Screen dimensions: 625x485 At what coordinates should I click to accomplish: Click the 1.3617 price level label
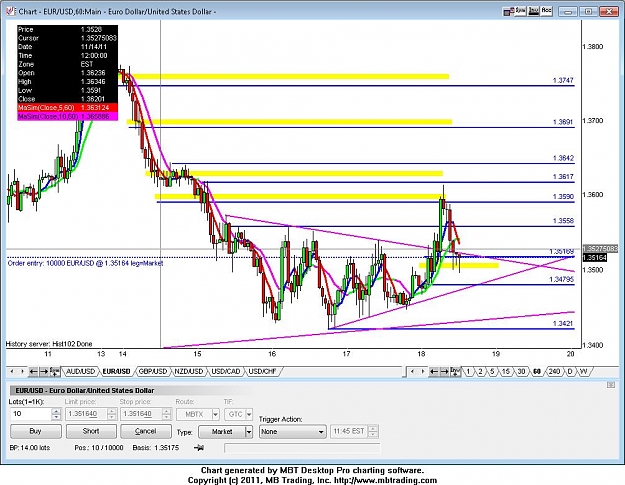click(563, 177)
